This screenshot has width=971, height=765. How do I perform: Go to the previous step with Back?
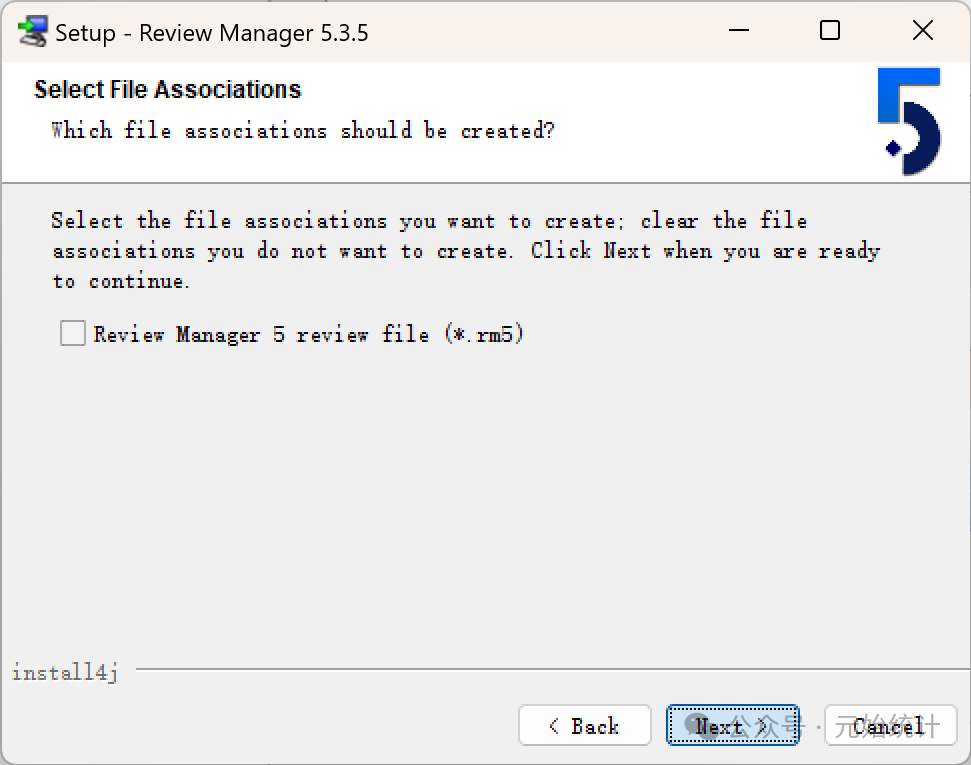click(585, 726)
